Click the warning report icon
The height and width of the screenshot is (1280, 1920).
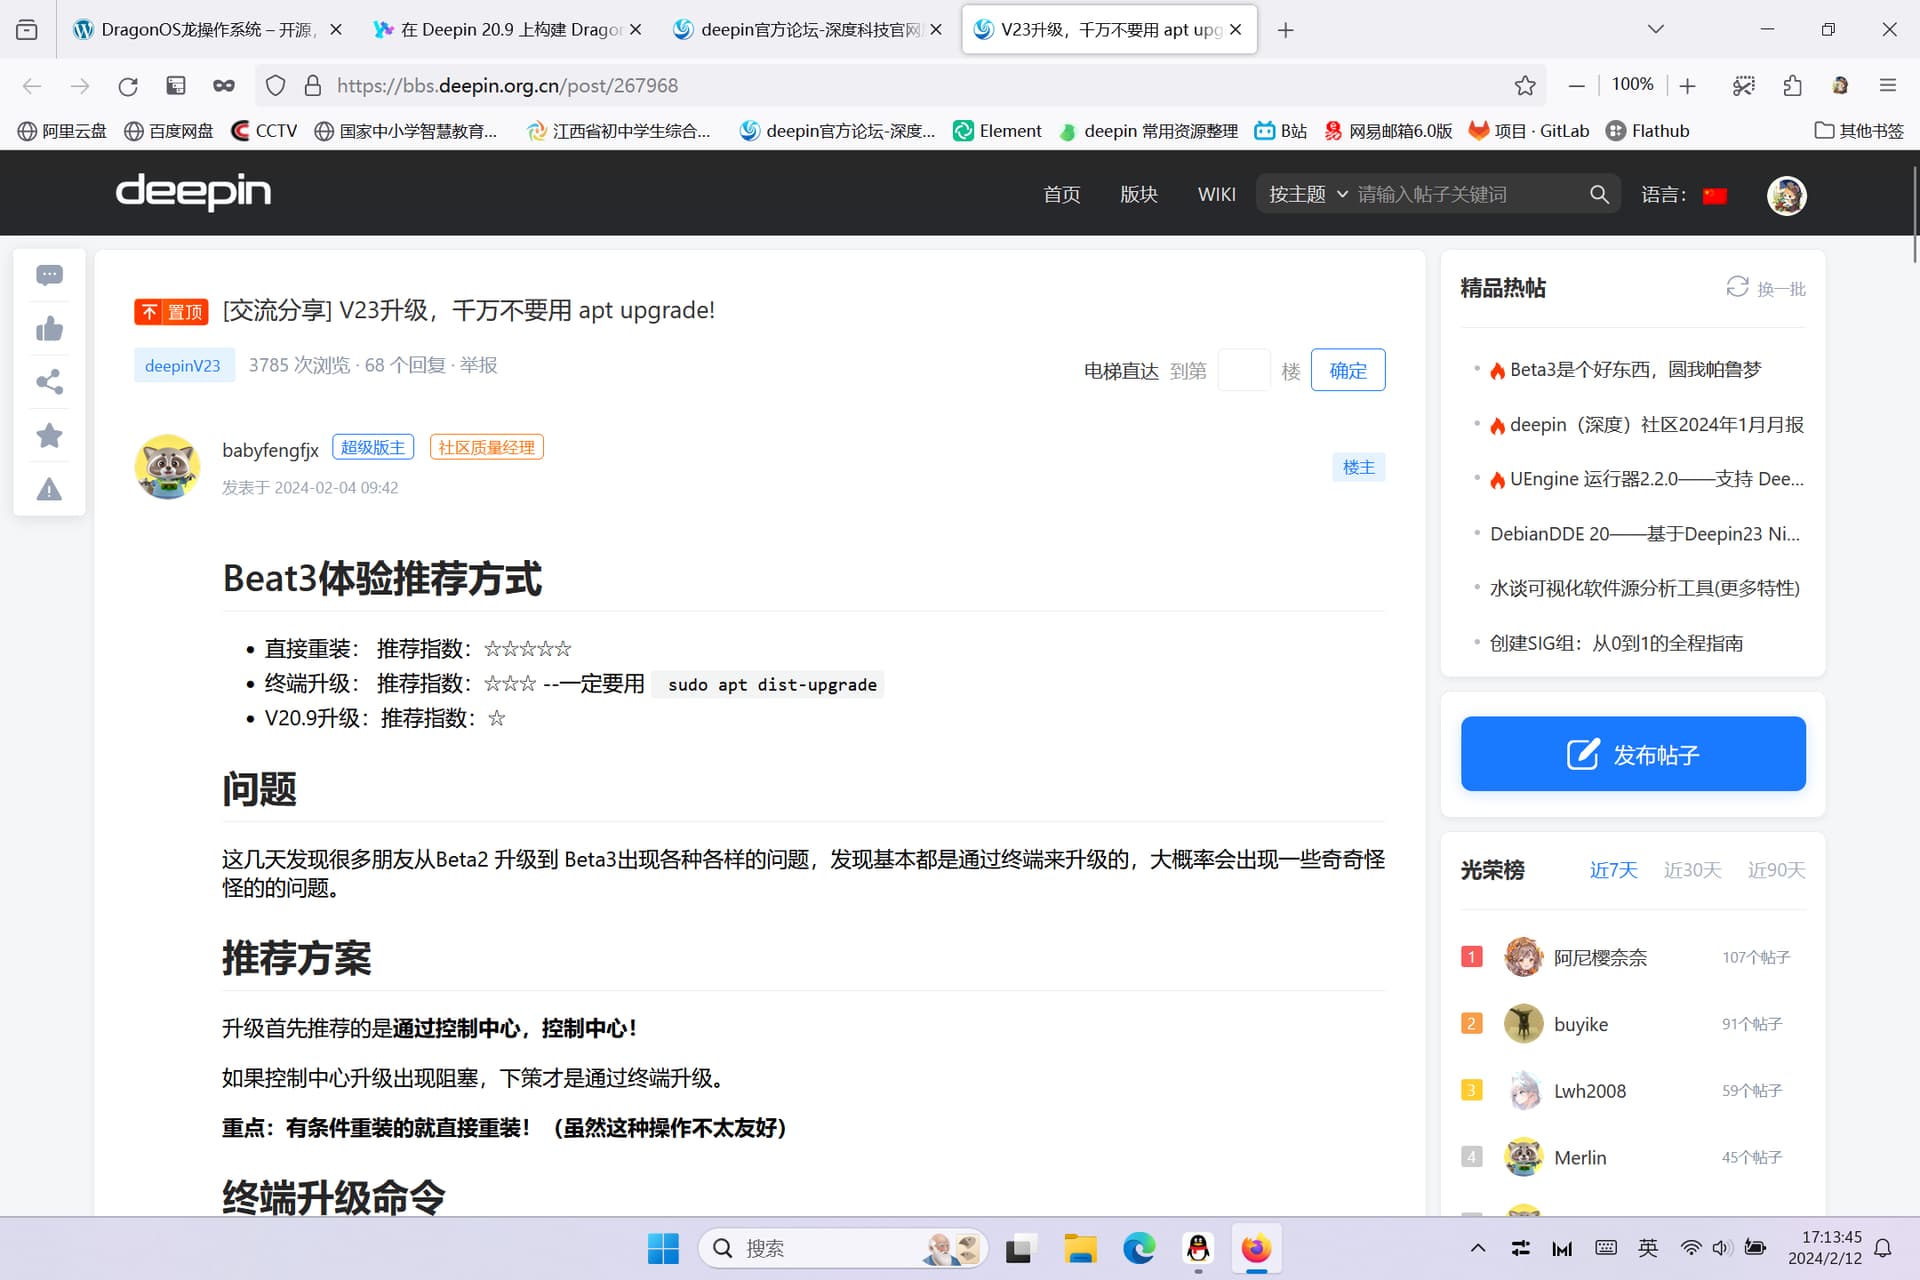[49, 489]
